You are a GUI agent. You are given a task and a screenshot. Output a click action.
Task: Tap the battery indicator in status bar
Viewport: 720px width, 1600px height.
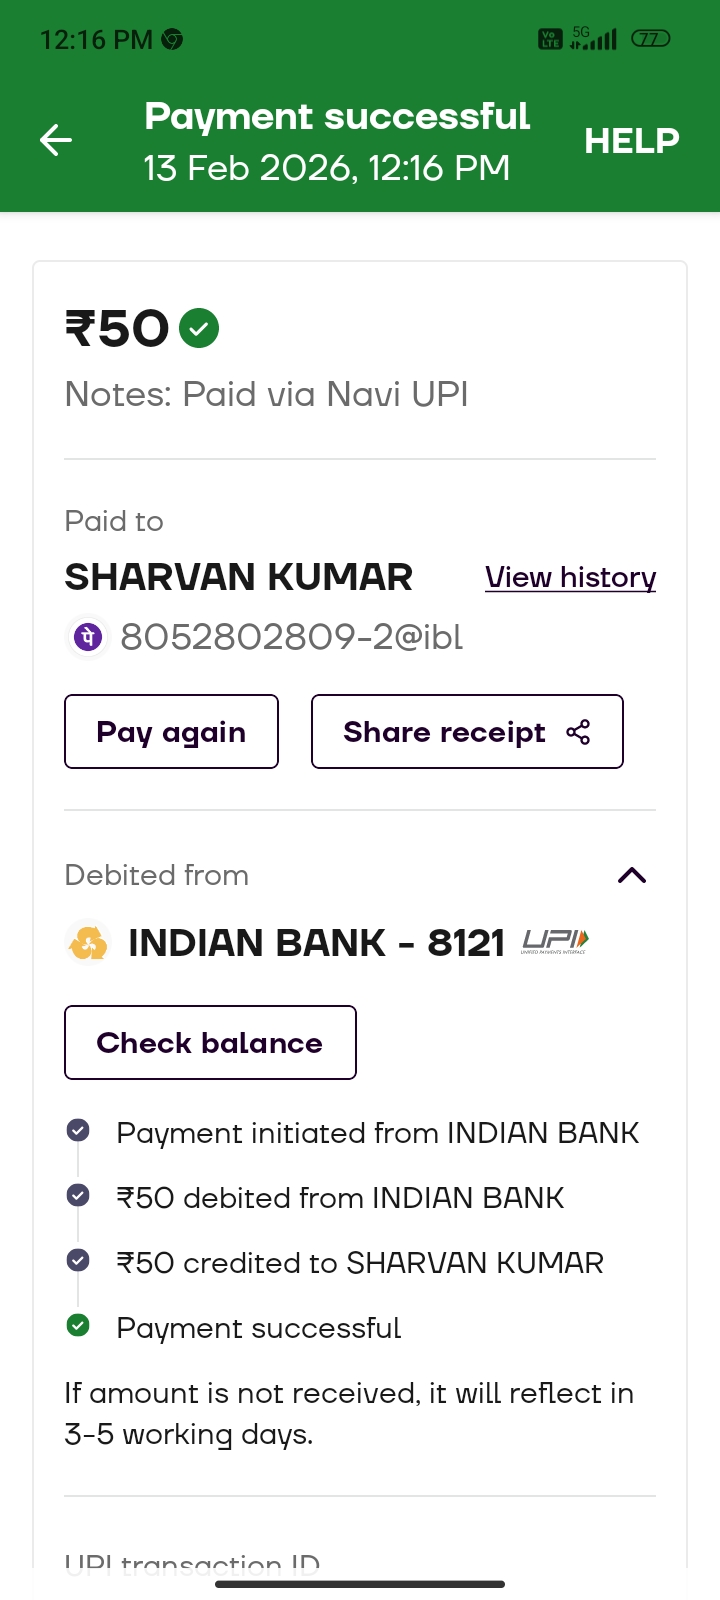point(650,39)
